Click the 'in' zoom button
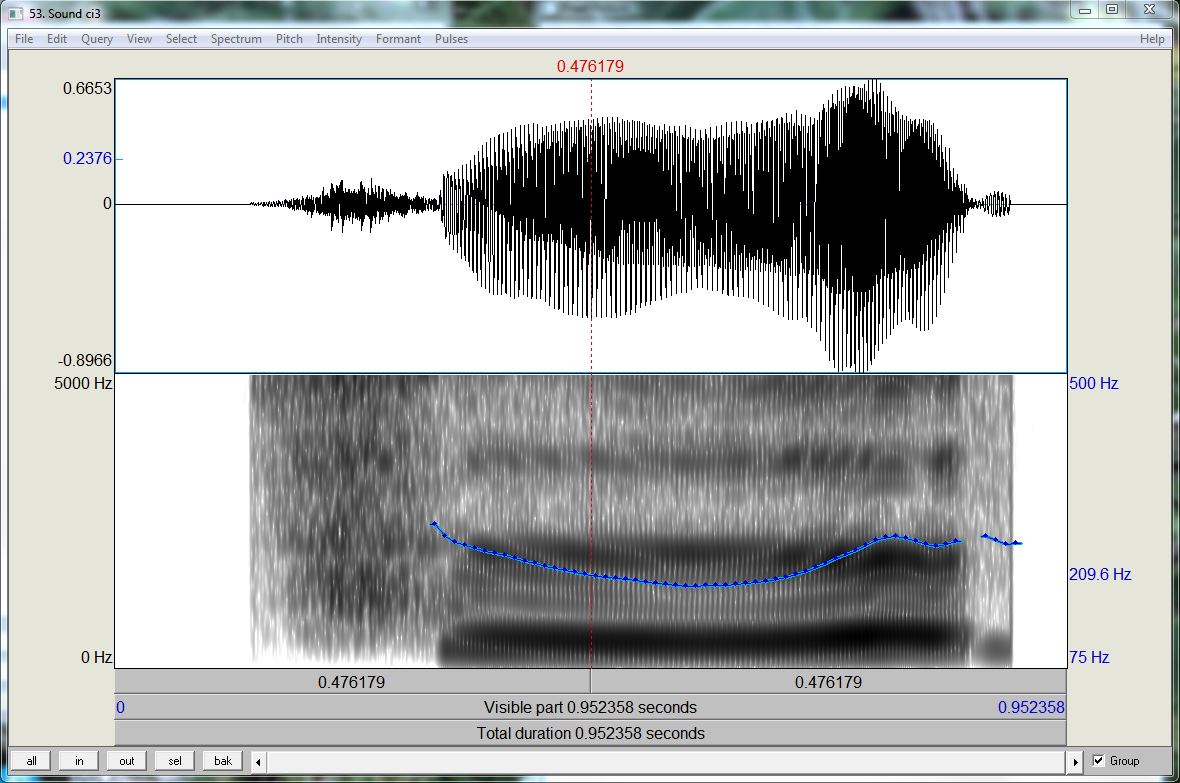This screenshot has width=1180, height=783. [79, 761]
